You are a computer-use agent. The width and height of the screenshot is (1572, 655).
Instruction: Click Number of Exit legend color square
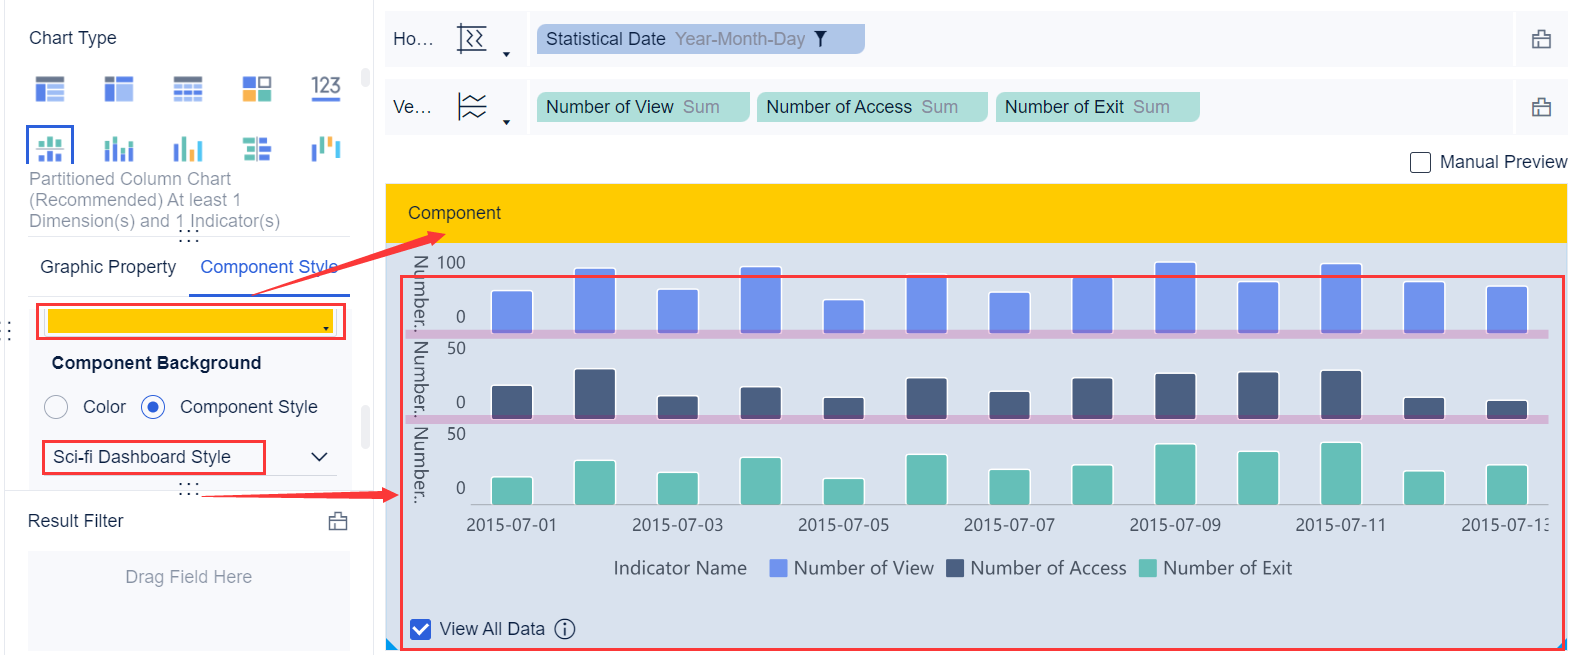(1148, 568)
